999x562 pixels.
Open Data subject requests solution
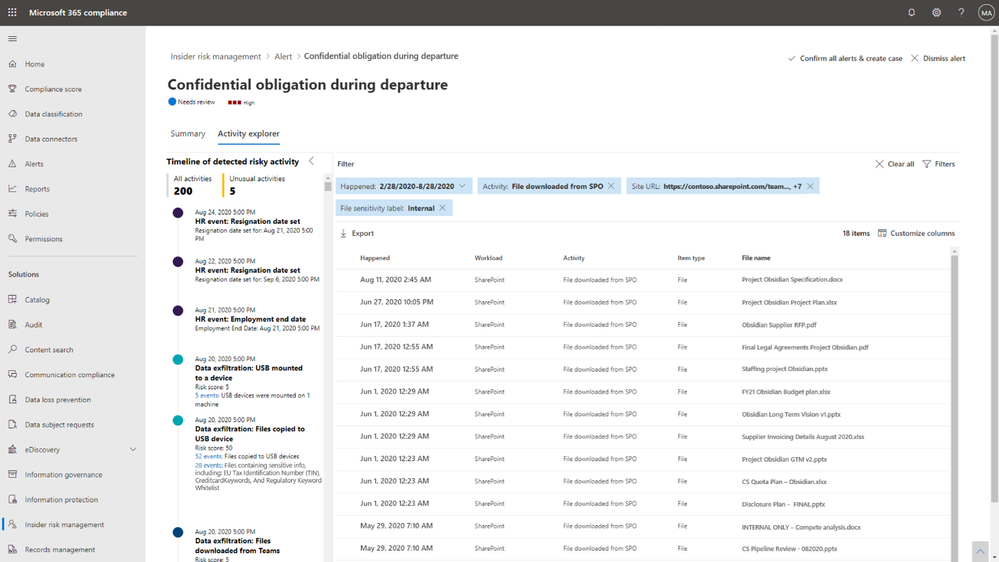point(59,424)
